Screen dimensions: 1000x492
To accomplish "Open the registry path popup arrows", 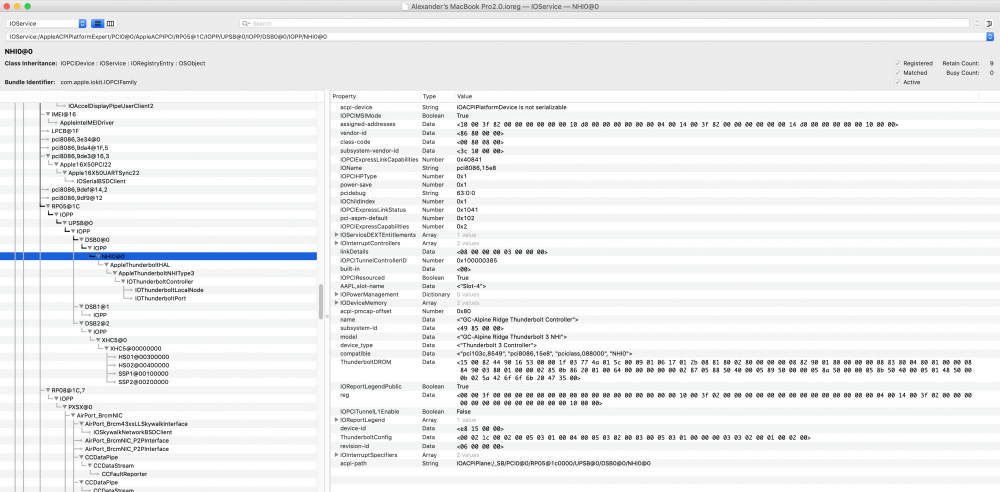I will (x=989, y=36).
